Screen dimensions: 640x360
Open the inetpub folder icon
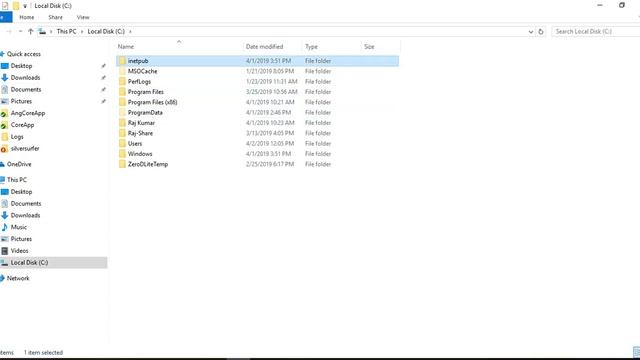point(122,61)
